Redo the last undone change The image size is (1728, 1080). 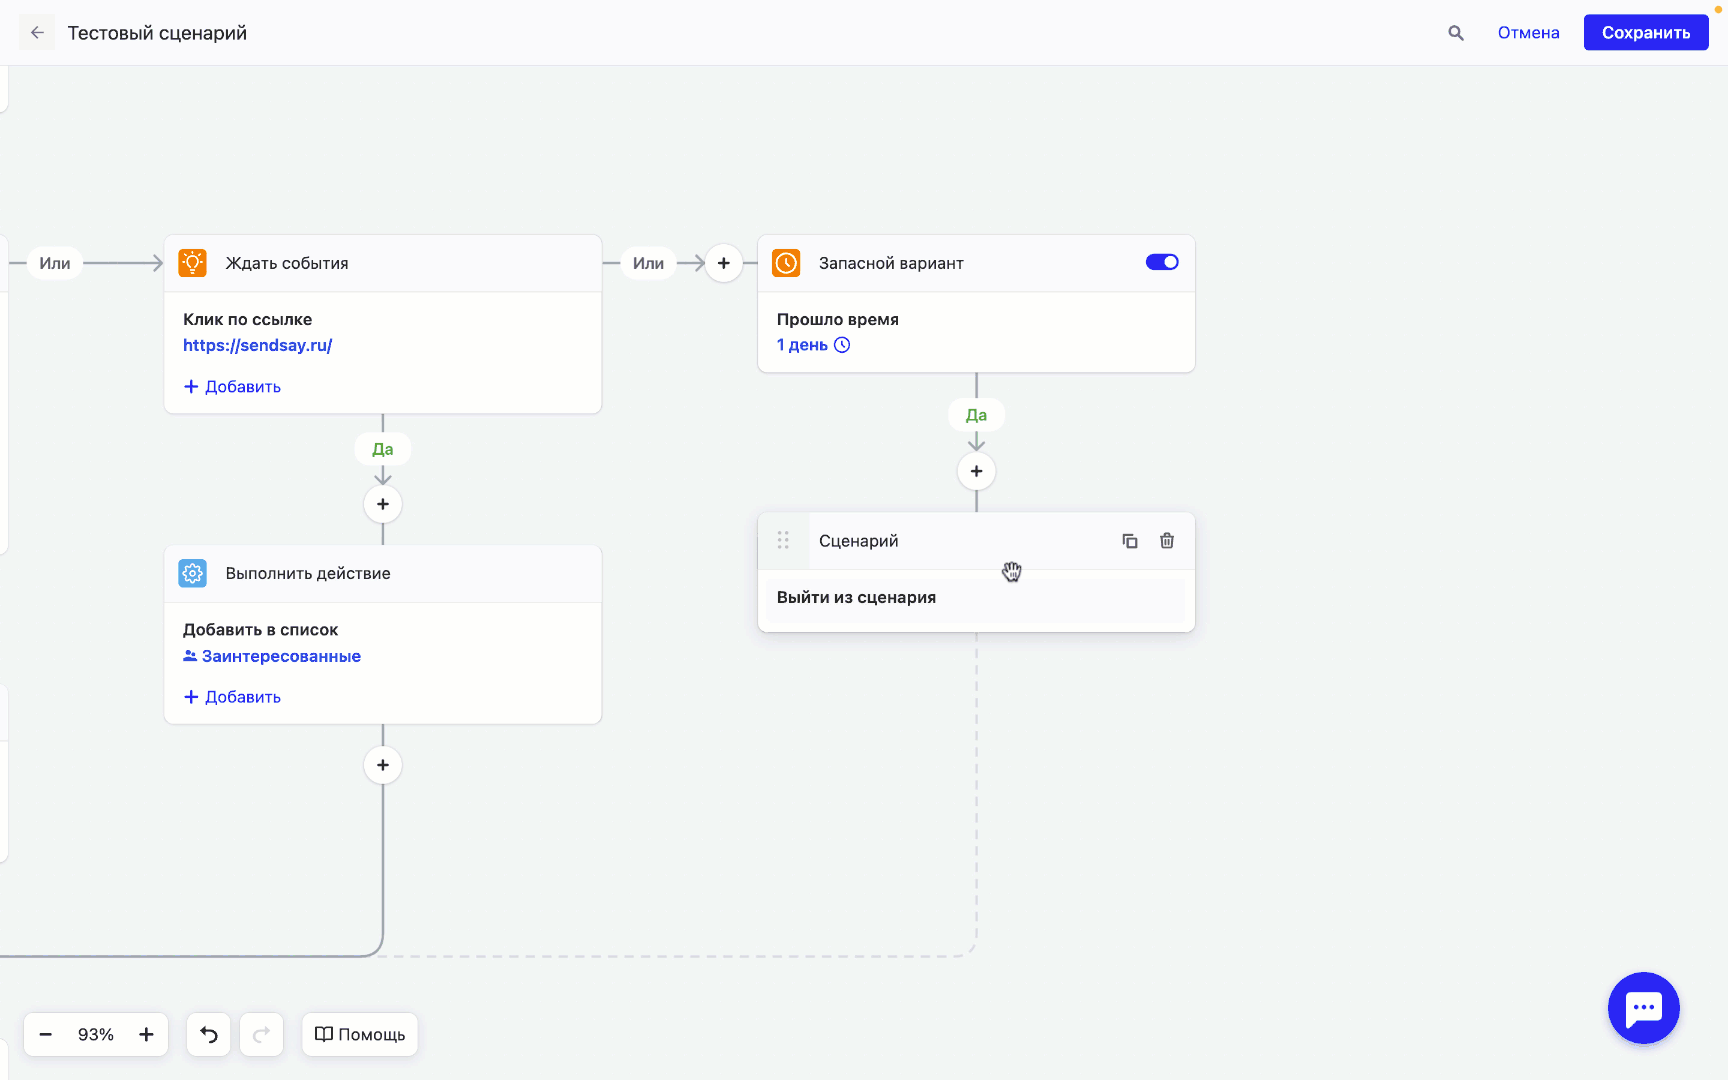(x=262, y=1034)
